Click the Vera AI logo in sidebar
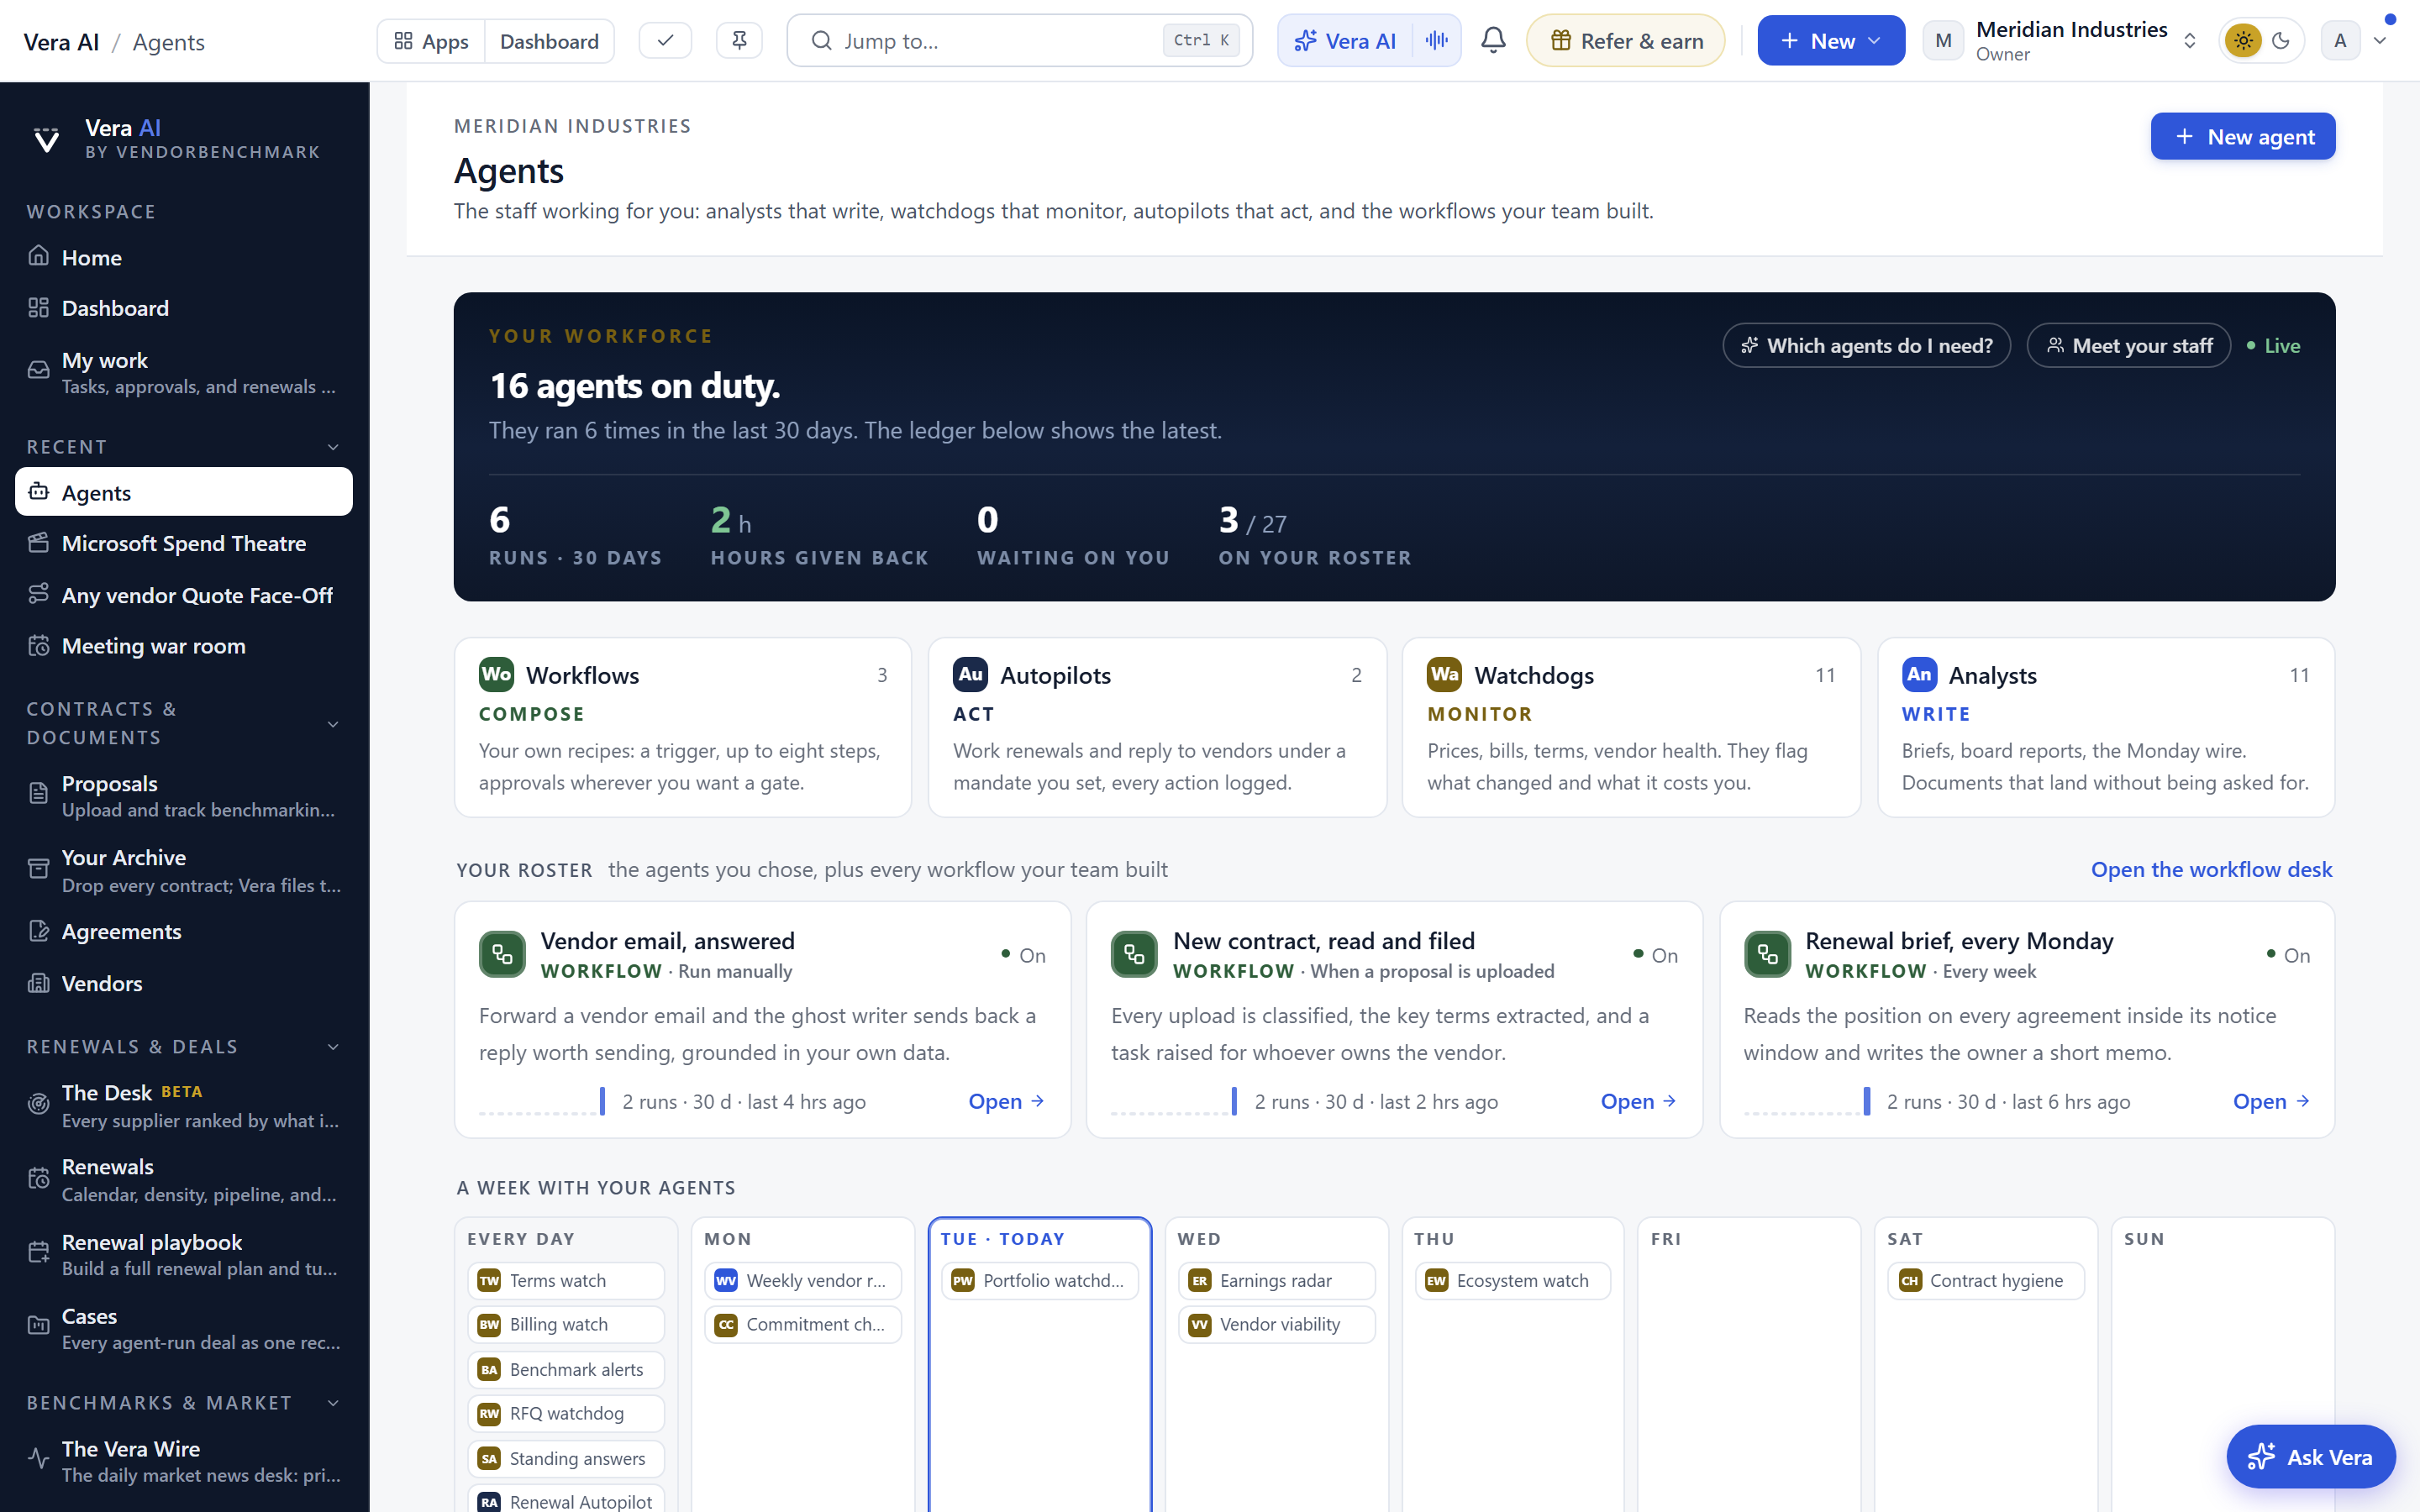2420x1512 pixels. point(46,139)
